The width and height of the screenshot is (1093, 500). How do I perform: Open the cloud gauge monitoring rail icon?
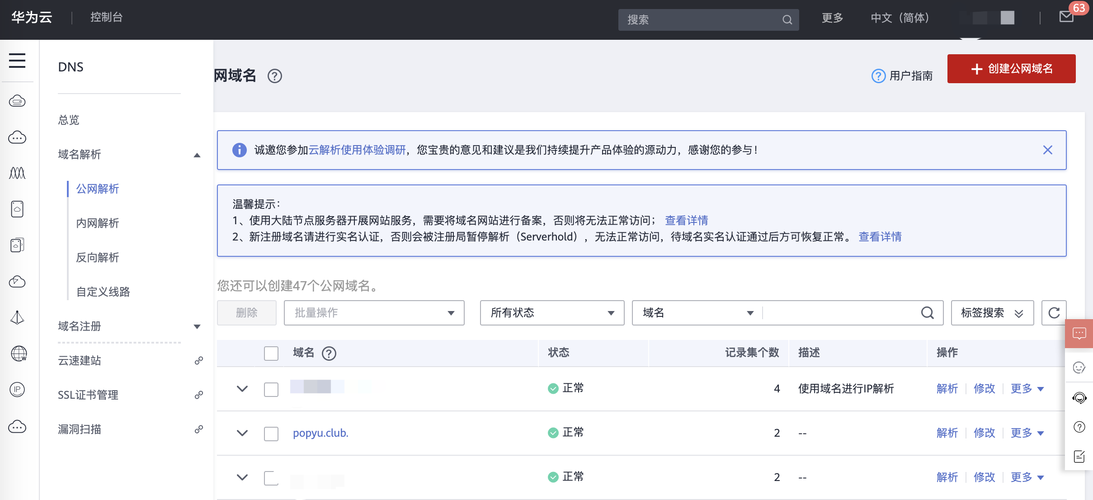17,281
